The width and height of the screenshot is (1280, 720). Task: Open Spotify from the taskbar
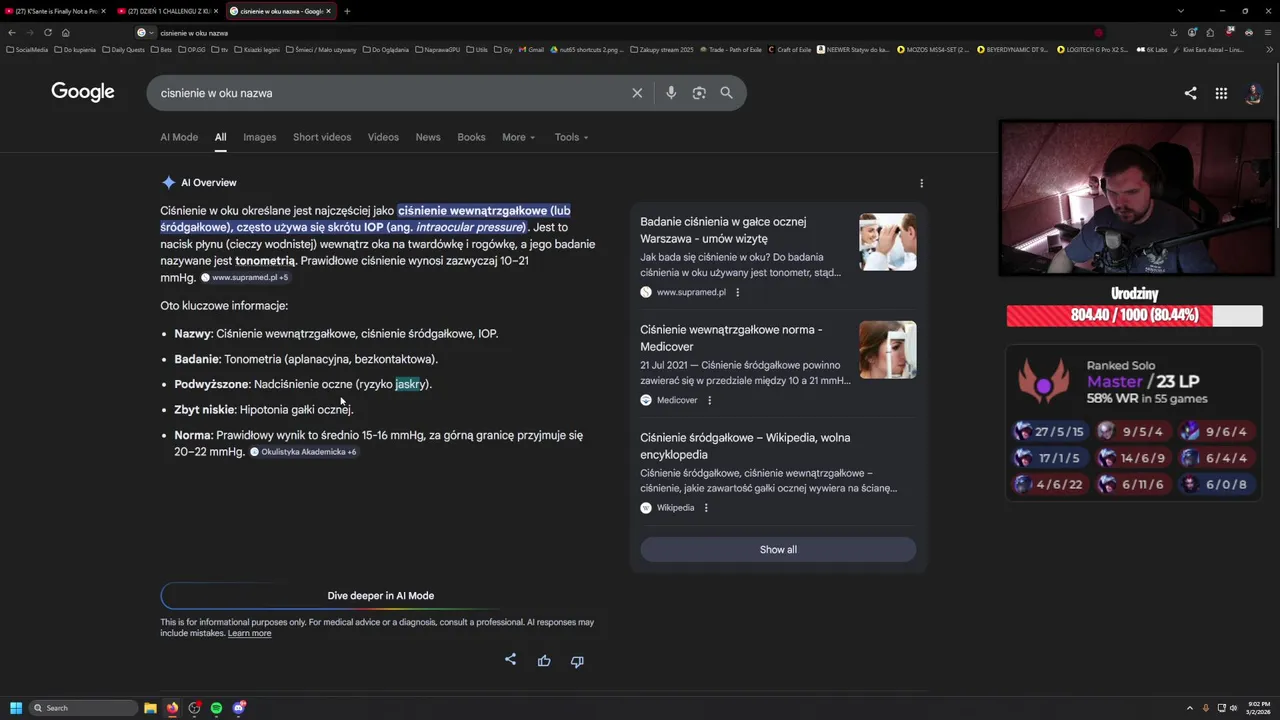coord(216,708)
